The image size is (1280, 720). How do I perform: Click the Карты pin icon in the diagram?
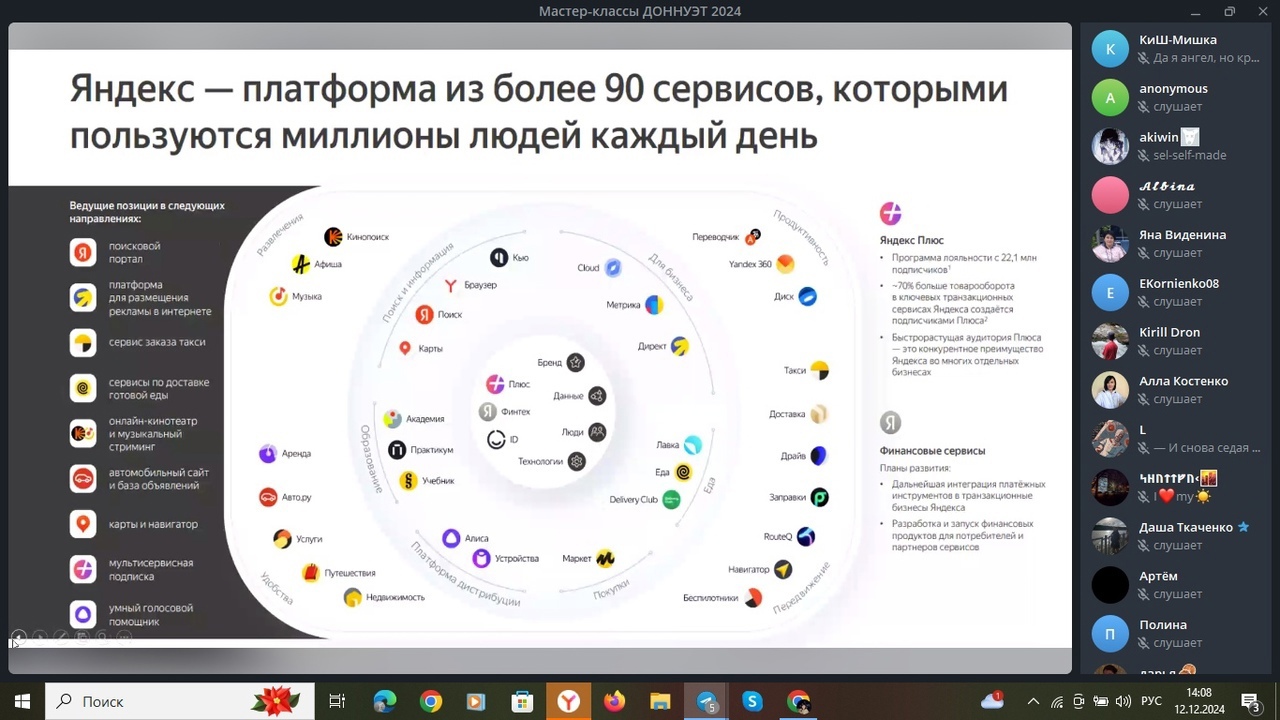pos(405,348)
